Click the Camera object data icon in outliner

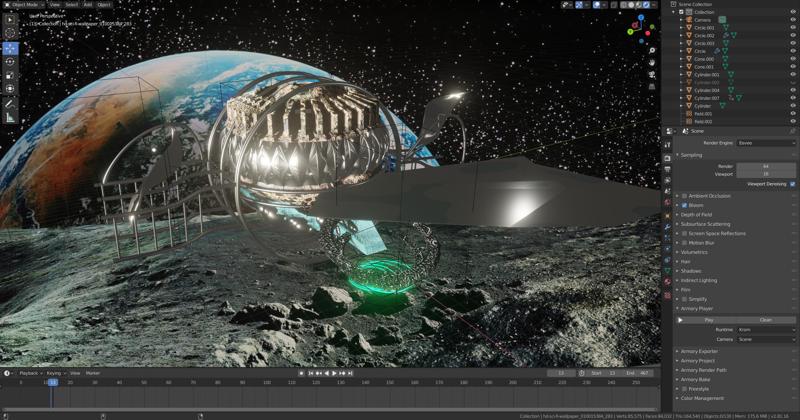pyautogui.click(x=722, y=20)
